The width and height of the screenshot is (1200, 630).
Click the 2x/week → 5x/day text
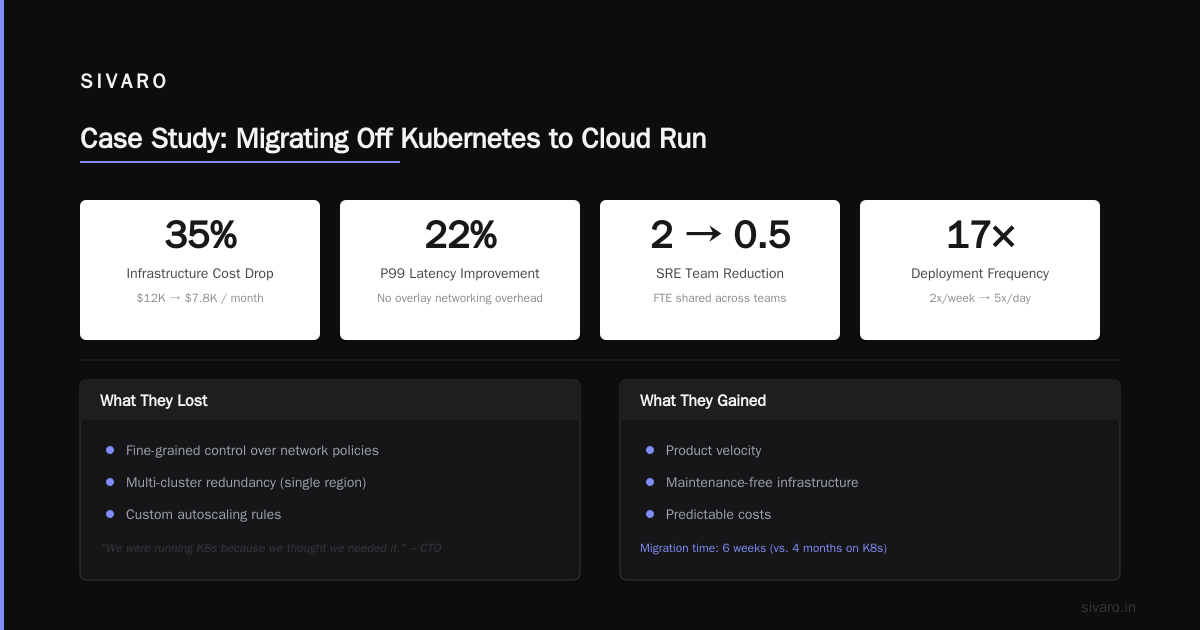click(980, 298)
